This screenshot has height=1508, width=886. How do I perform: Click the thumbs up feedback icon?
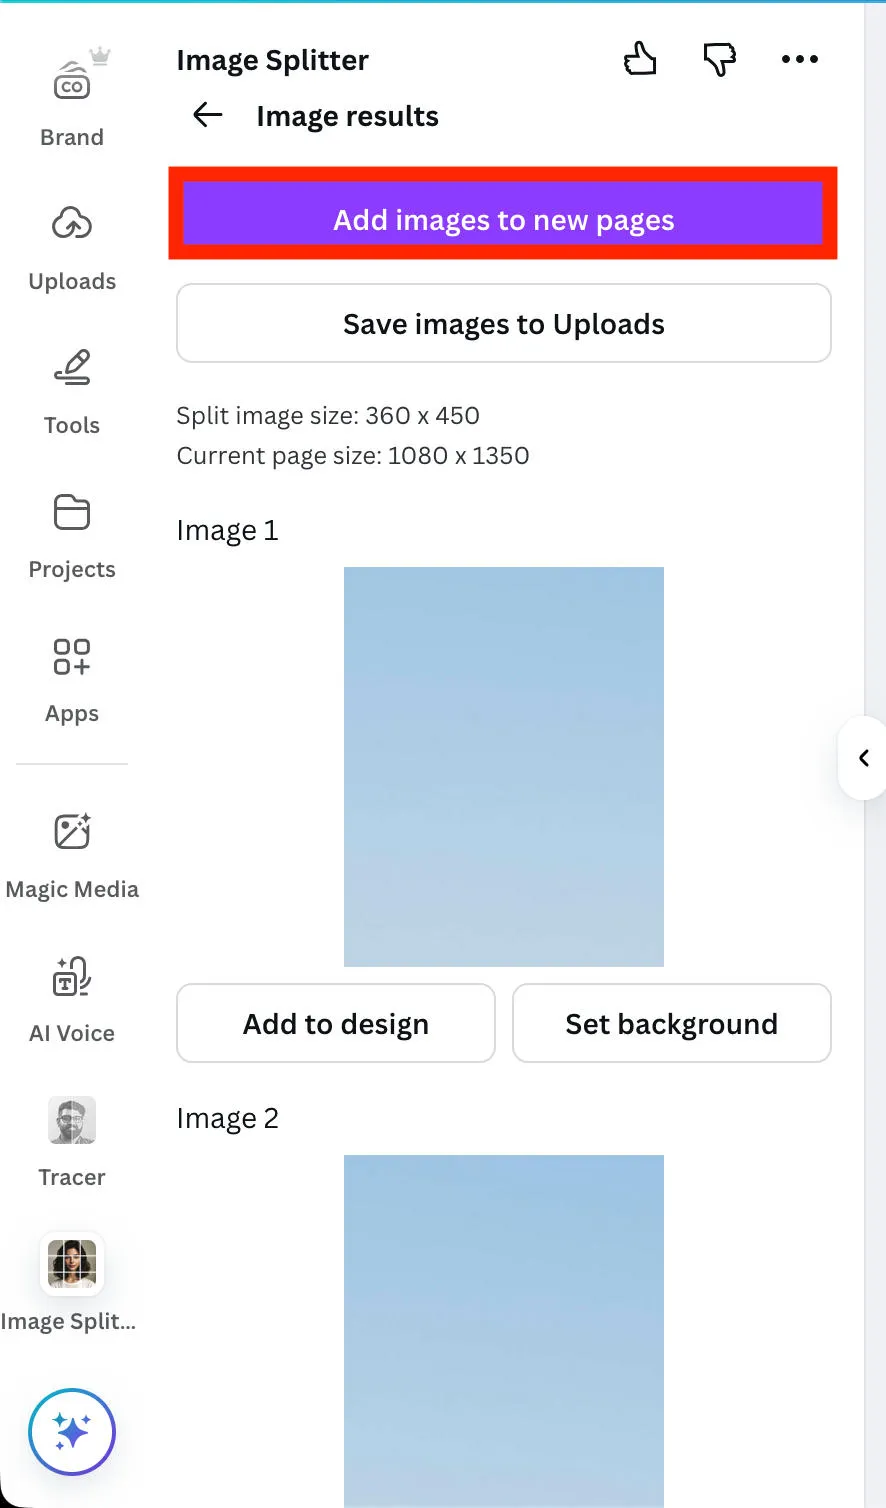click(x=640, y=60)
